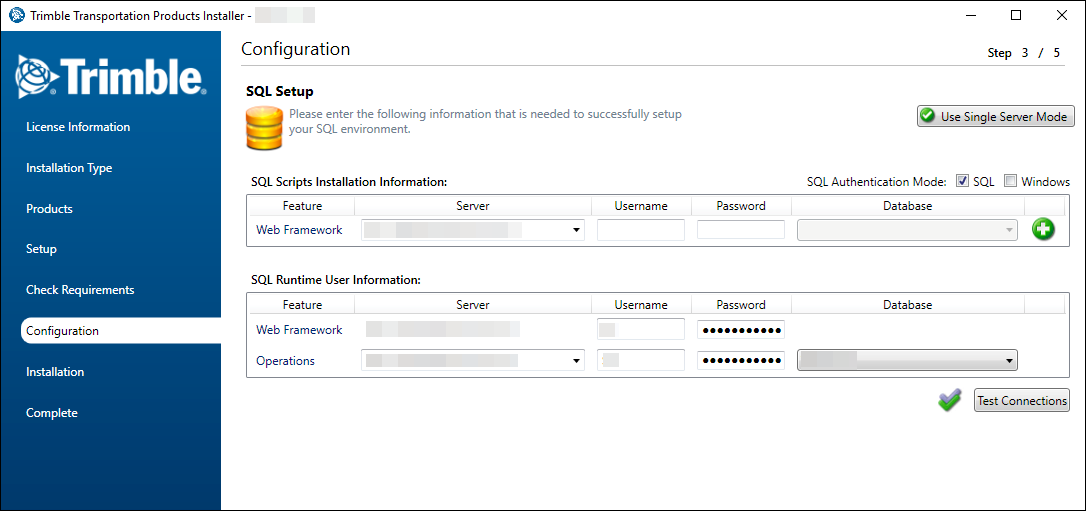The height and width of the screenshot is (511, 1086).
Task: Click the green checkmark connection status icon
Action: (949, 400)
